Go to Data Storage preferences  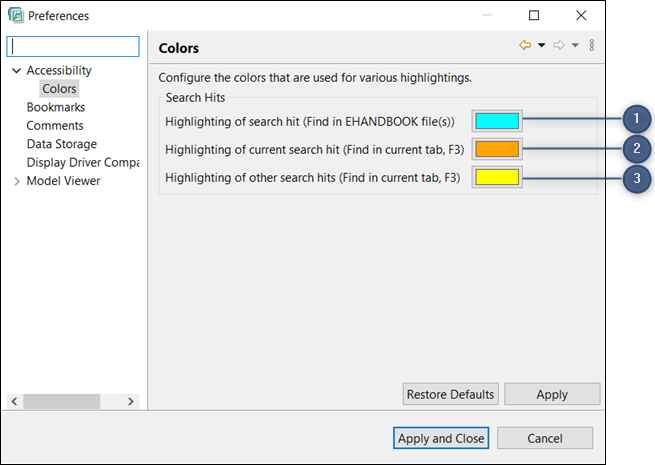point(61,144)
